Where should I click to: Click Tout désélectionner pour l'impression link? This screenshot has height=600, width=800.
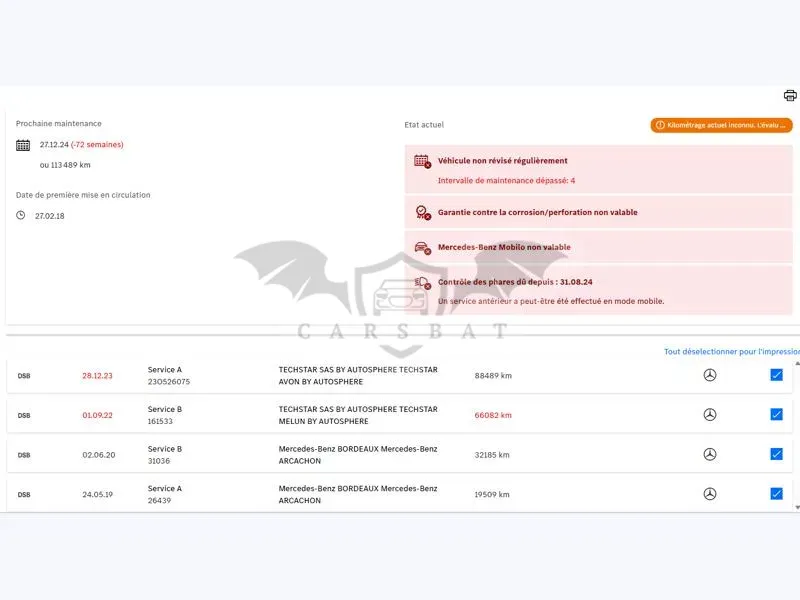tap(732, 352)
